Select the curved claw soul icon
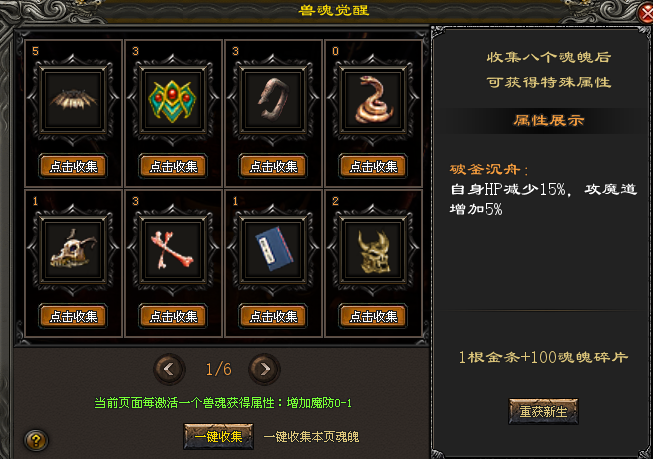653x459 pixels. coord(273,100)
